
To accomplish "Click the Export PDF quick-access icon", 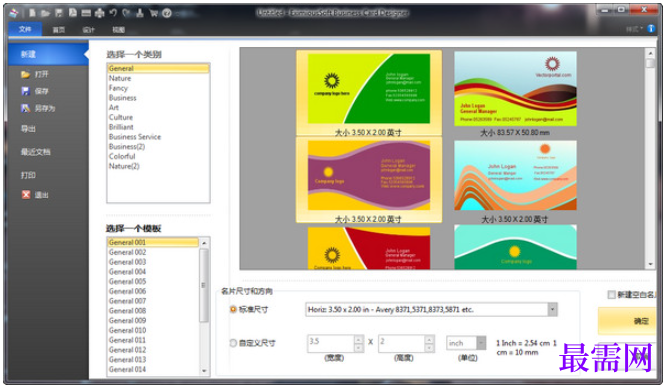I will pos(73,13).
